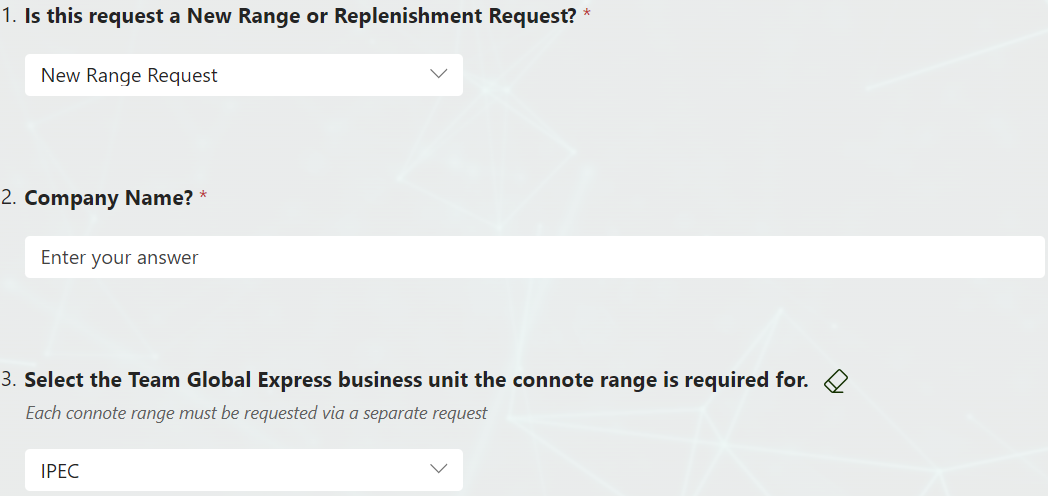Click the 'Company Name?' question label
Viewport: 1048px width, 496px height.
(x=109, y=198)
